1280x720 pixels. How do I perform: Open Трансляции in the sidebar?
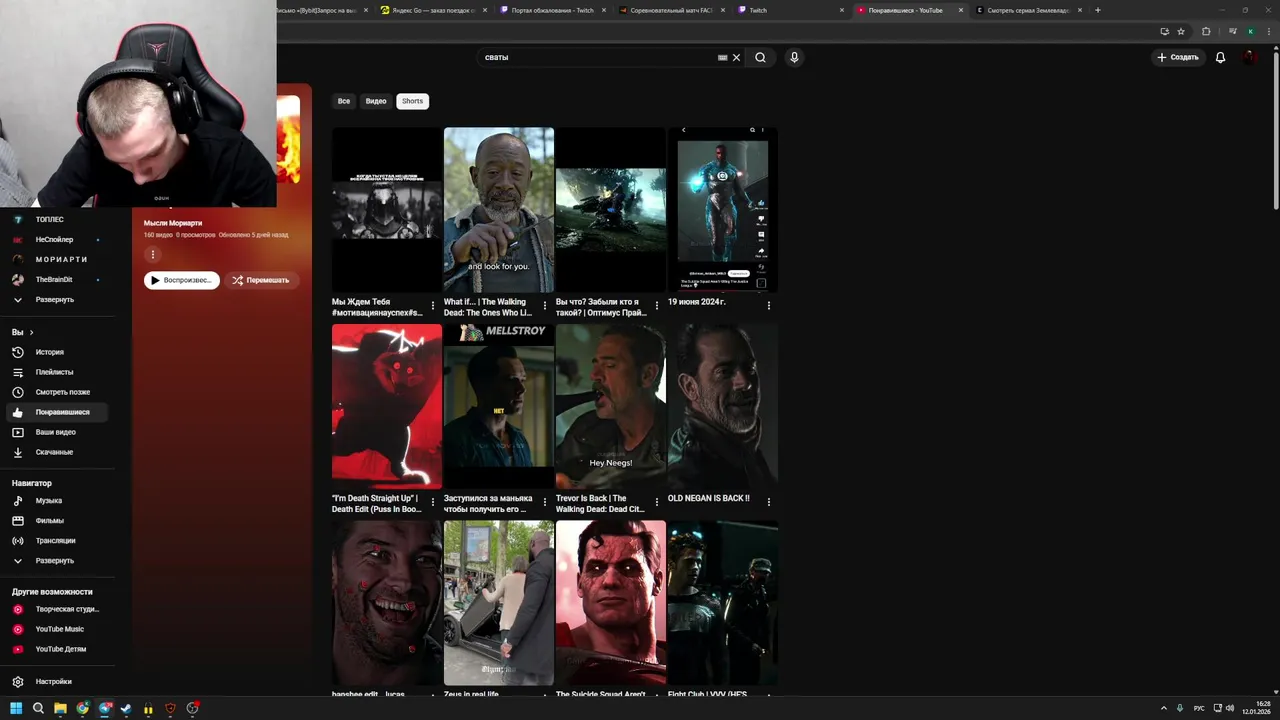56,540
